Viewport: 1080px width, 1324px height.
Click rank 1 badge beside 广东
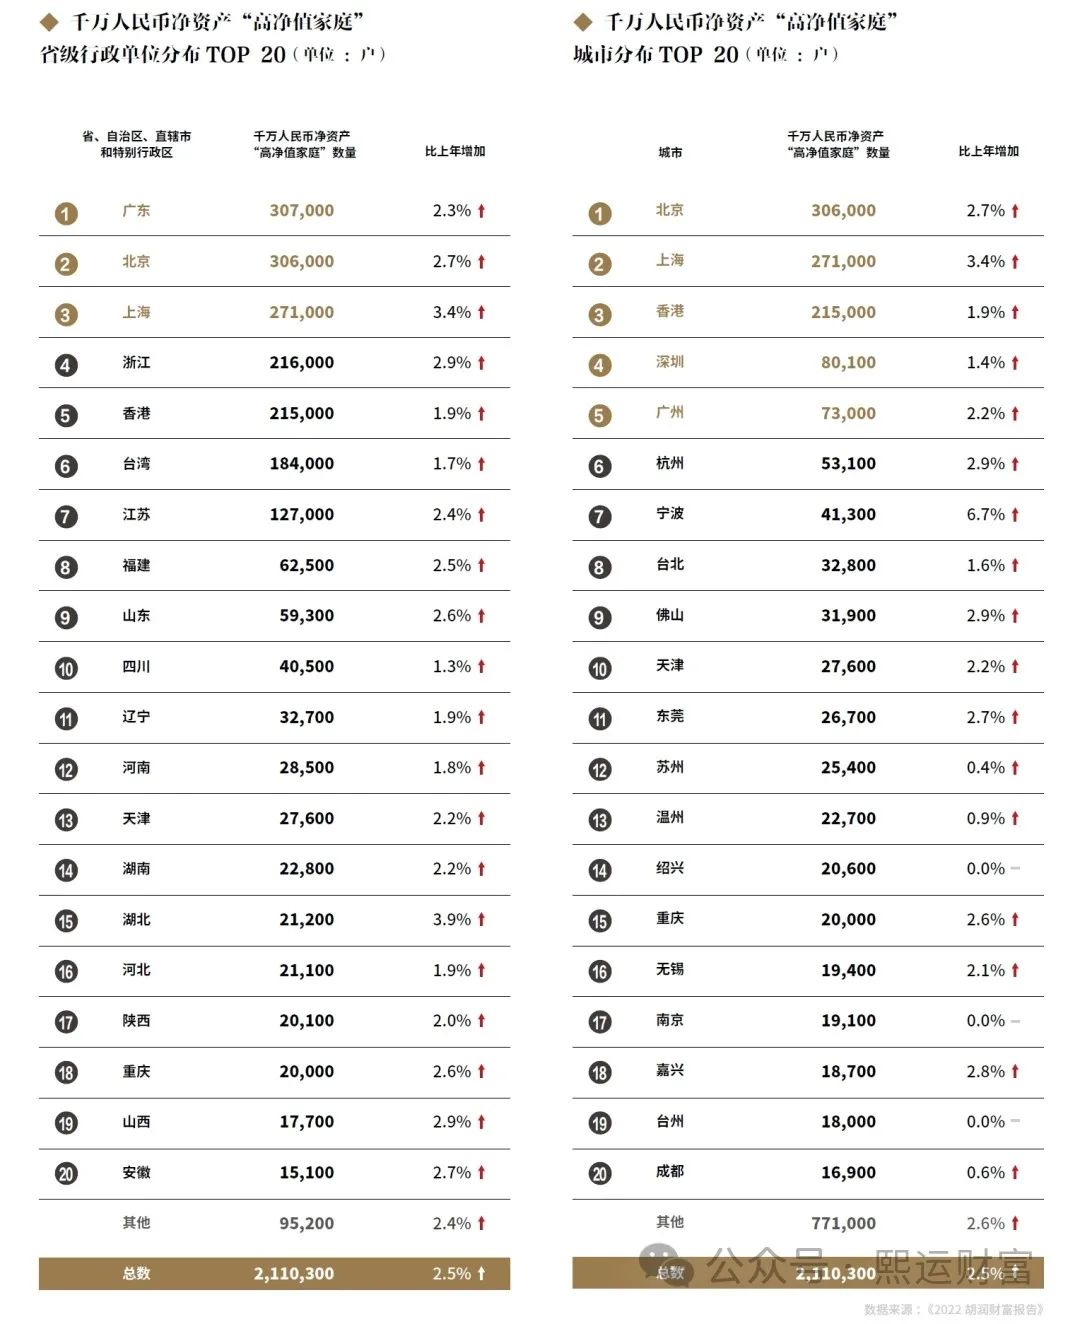coord(66,213)
